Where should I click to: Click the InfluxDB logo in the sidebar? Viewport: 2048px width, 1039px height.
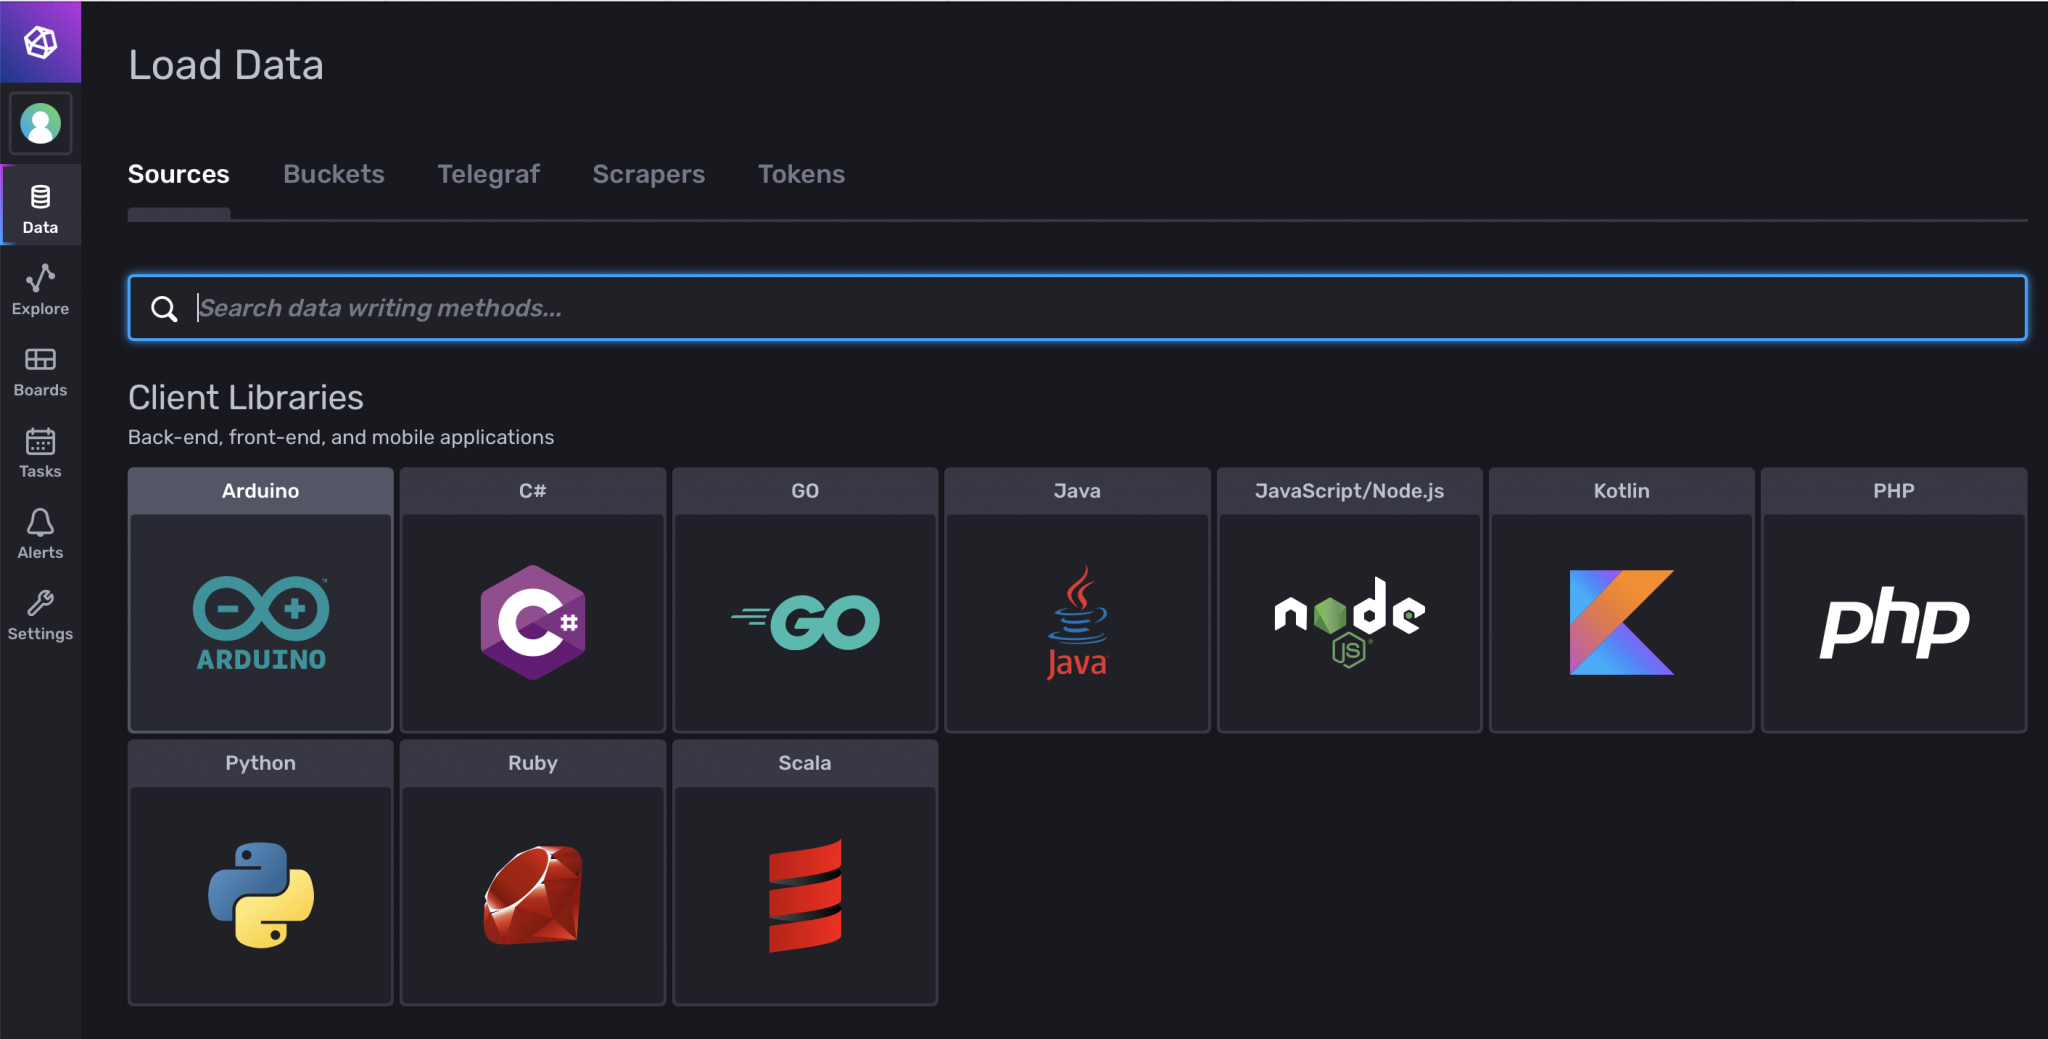tap(40, 42)
